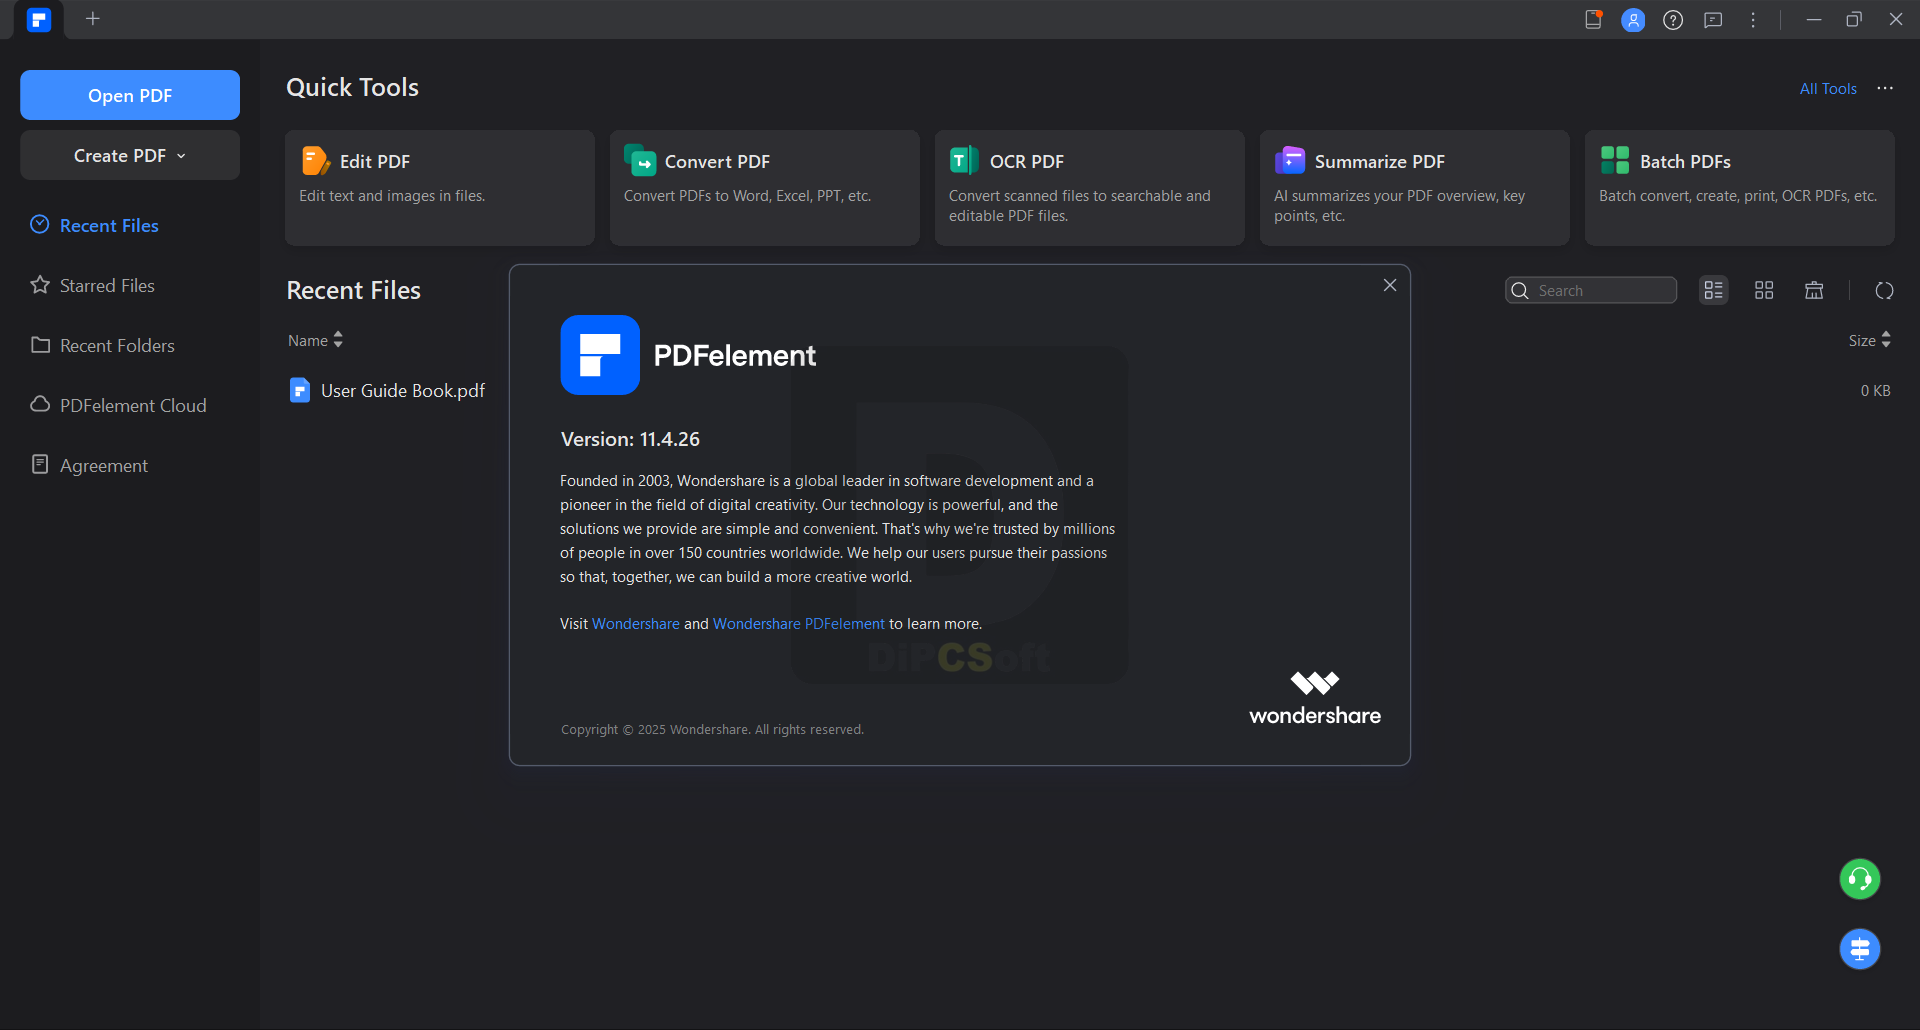
Task: Open the OCR PDF quick tool
Action: [1090, 187]
